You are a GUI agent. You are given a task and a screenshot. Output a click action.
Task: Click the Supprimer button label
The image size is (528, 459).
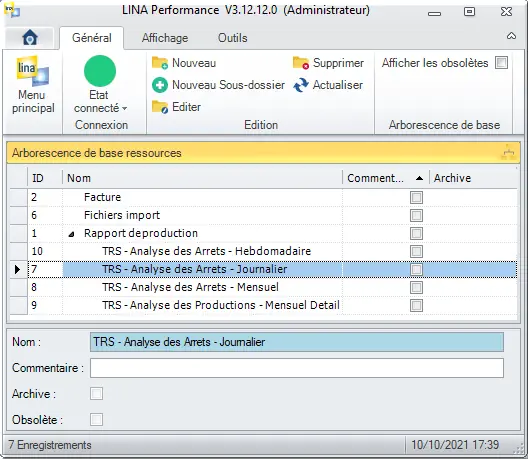click(x=338, y=63)
